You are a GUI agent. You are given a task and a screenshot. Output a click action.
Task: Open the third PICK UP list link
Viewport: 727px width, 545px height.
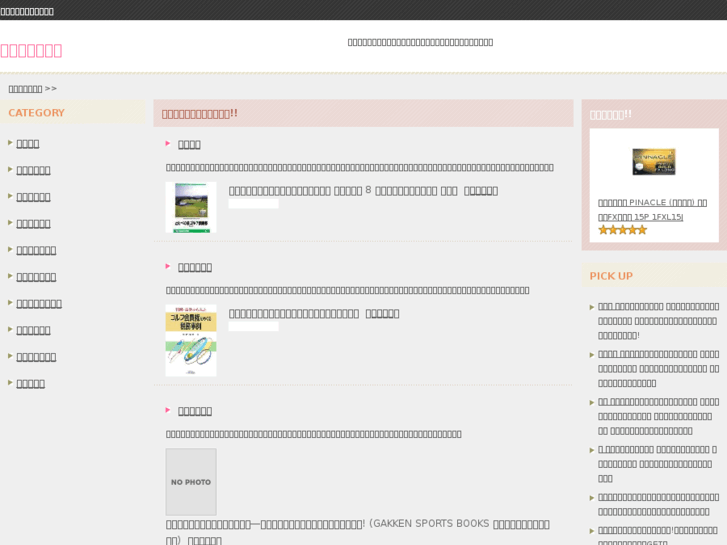pyautogui.click(x=658, y=417)
